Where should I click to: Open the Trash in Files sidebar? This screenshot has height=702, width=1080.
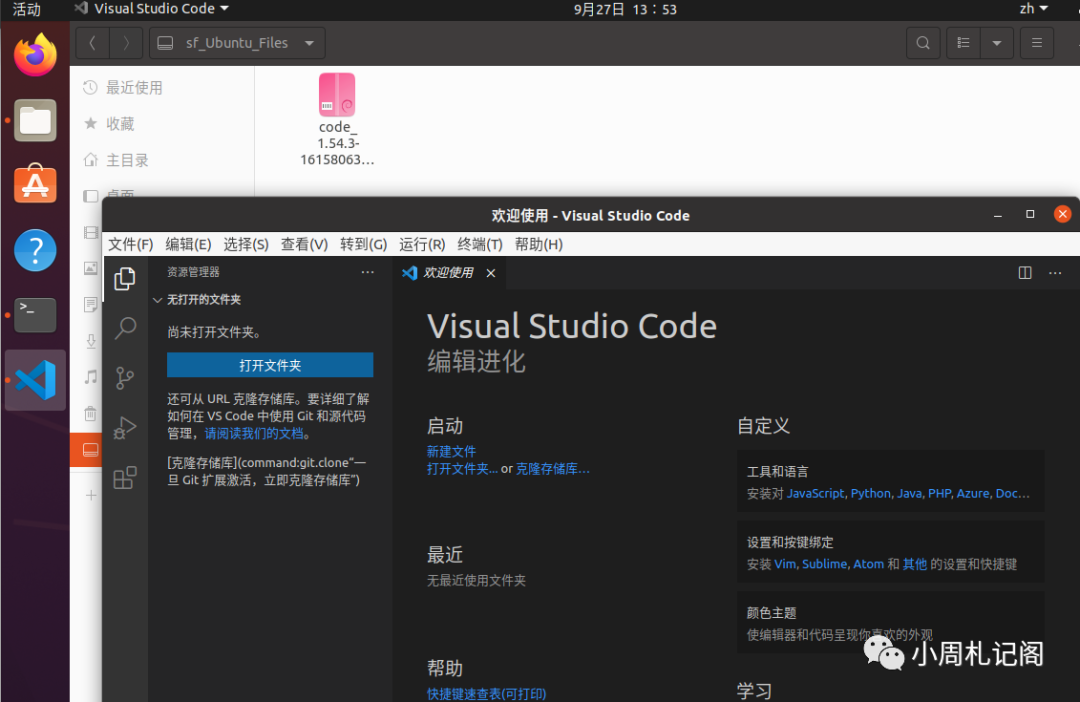91,413
